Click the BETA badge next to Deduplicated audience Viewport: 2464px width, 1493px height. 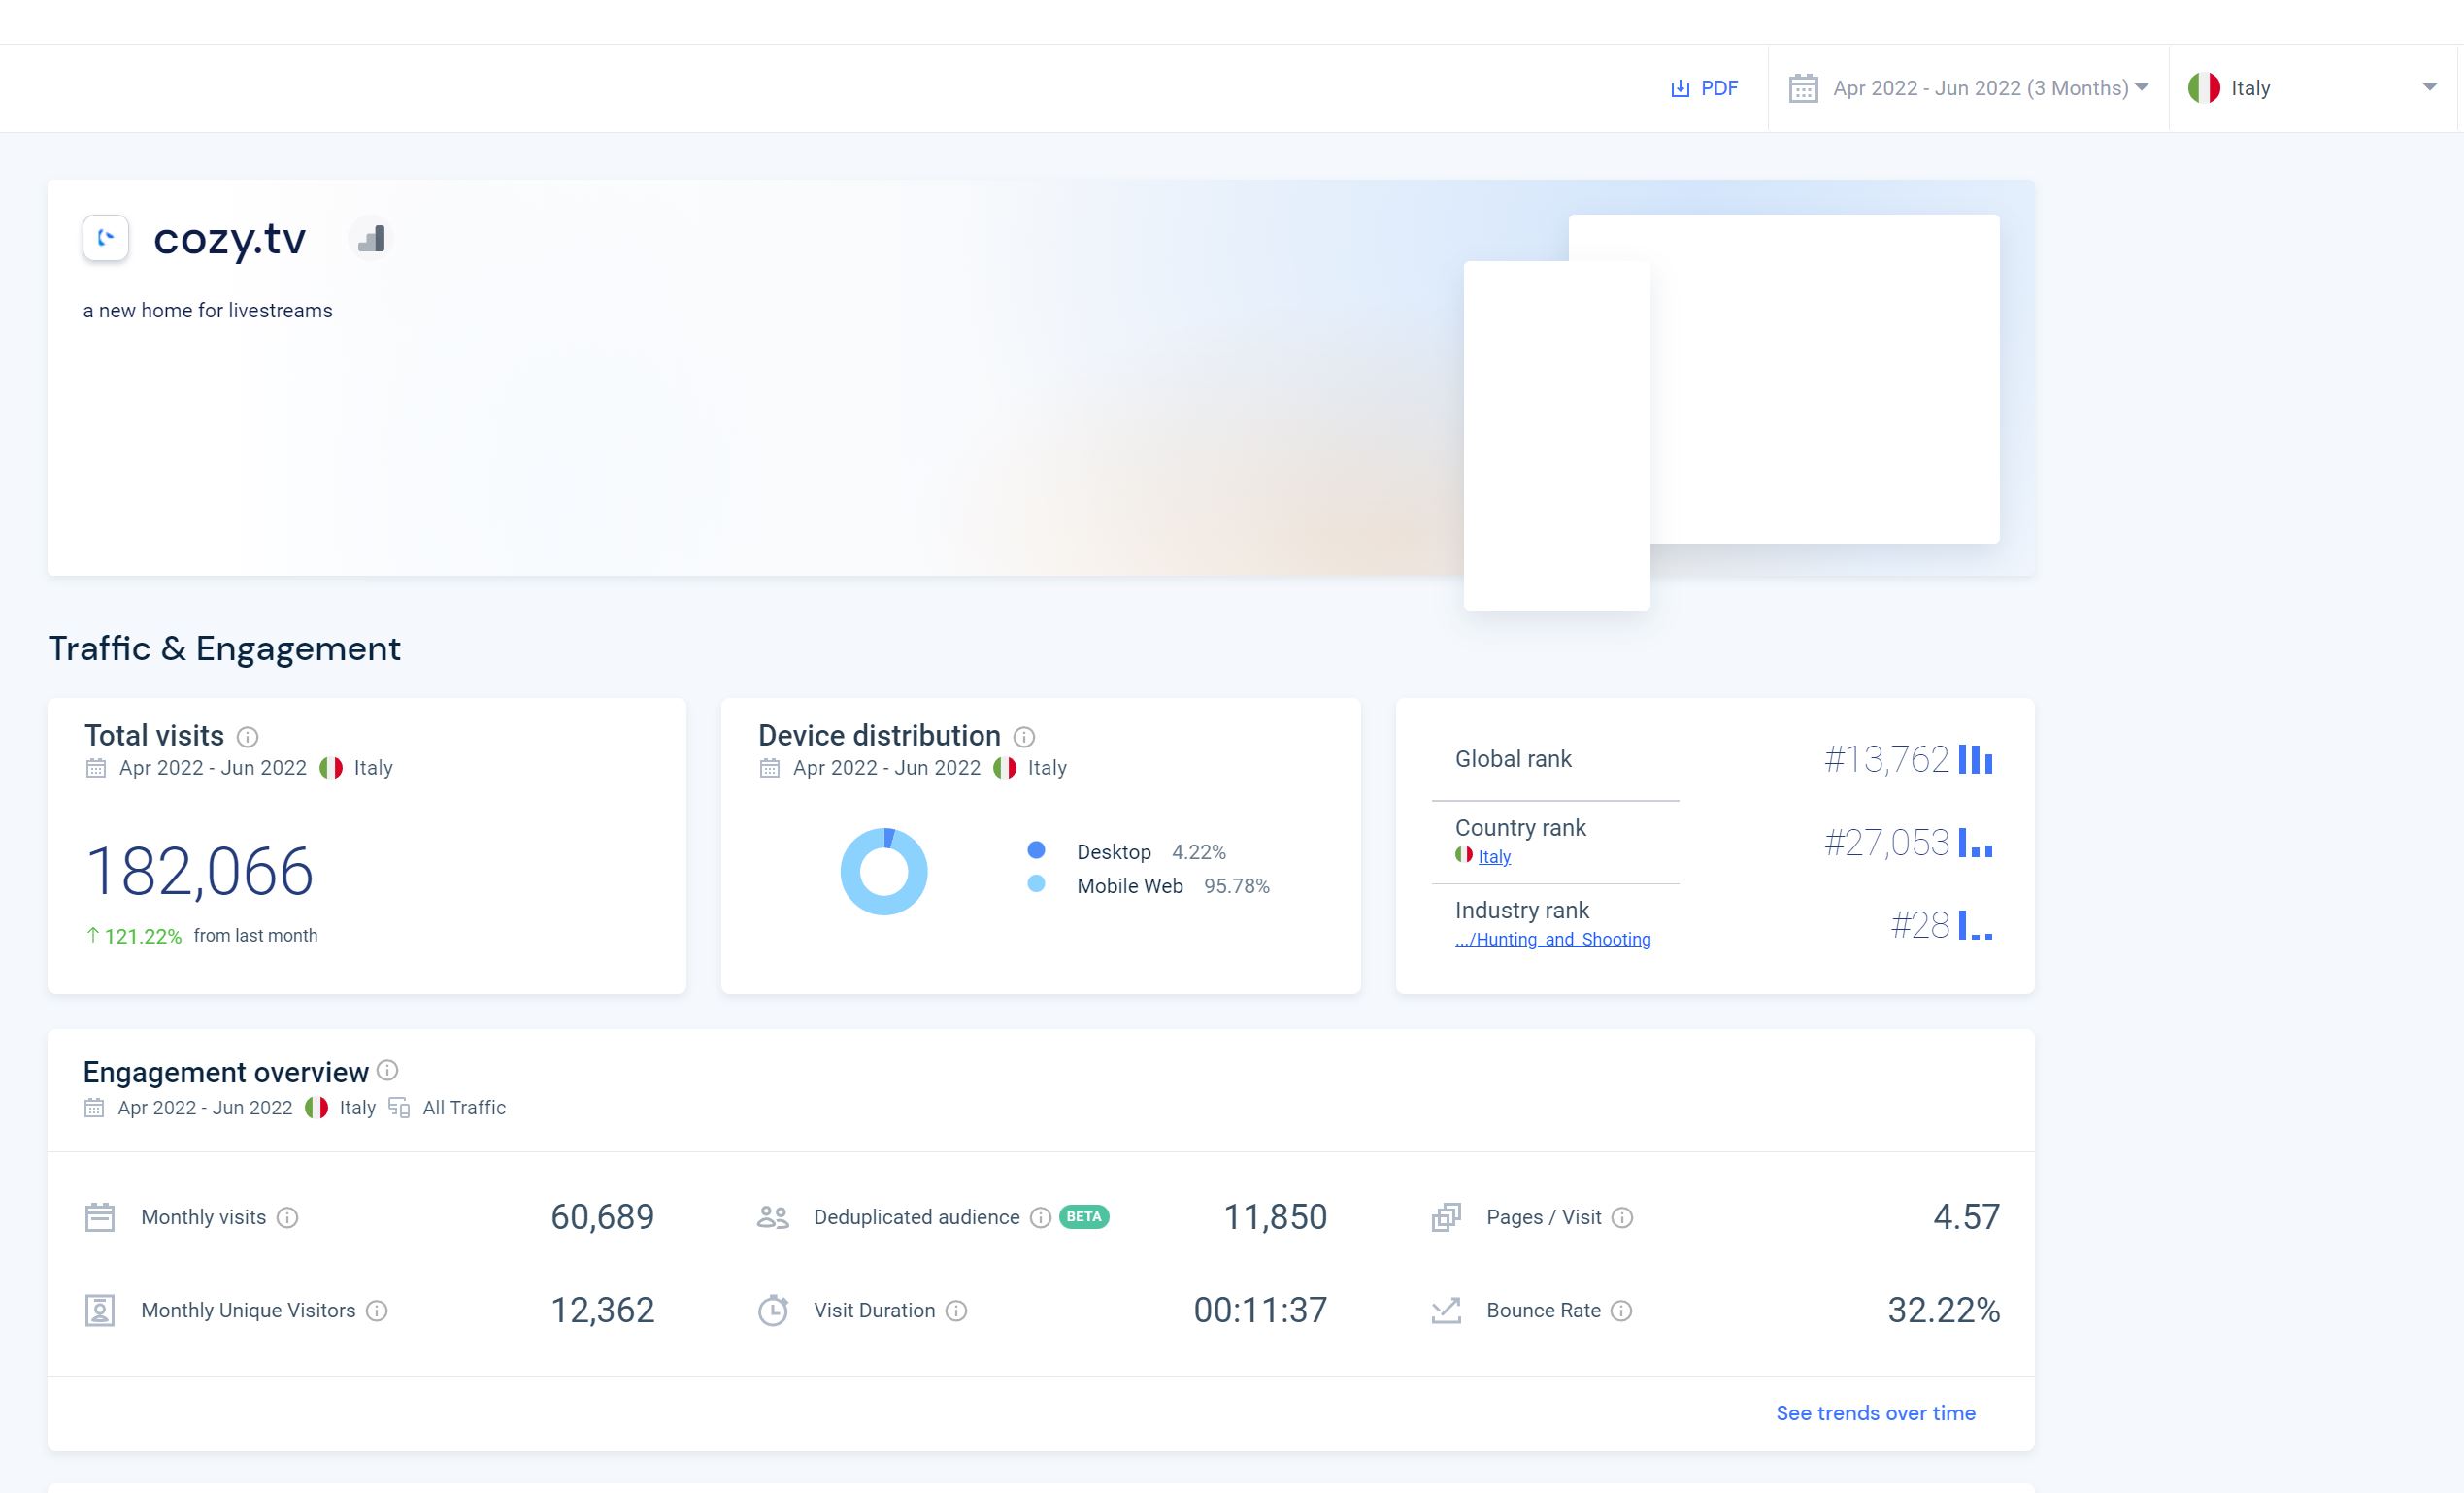click(x=1084, y=1217)
